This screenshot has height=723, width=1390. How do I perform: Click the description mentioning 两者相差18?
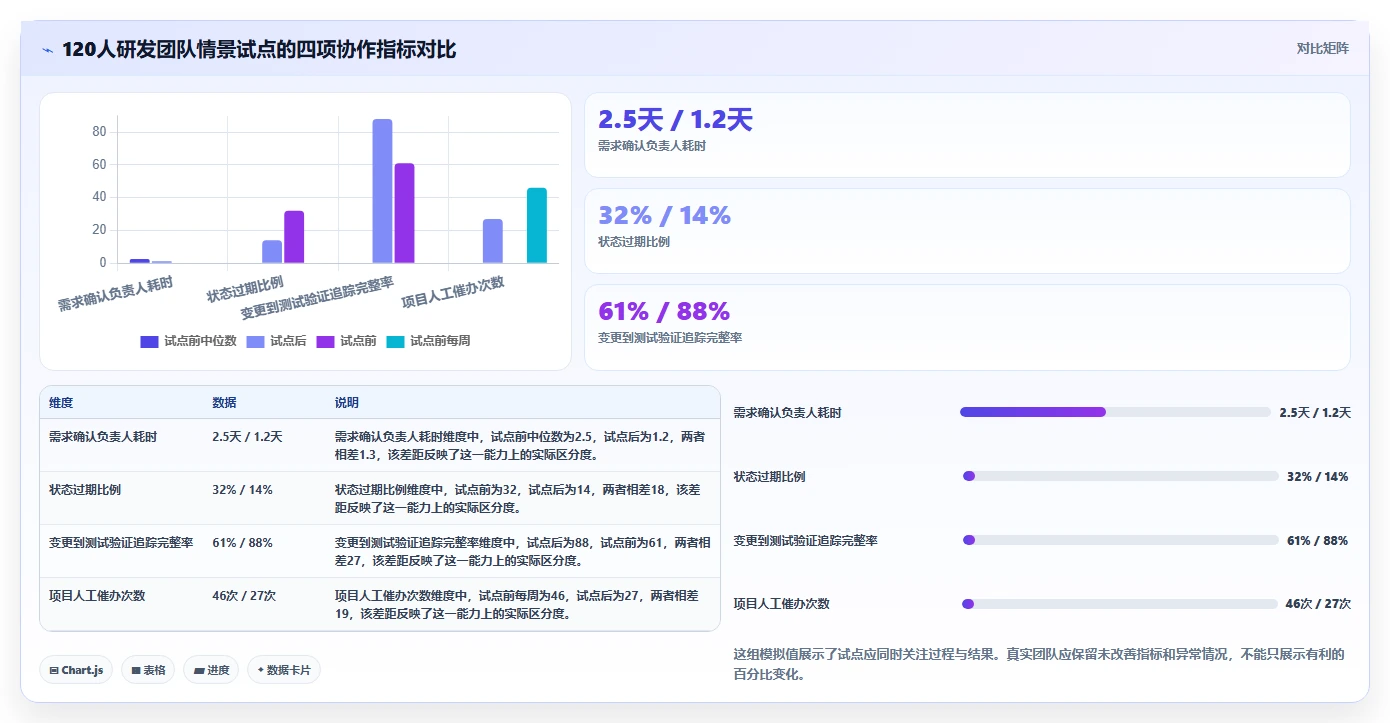518,499
